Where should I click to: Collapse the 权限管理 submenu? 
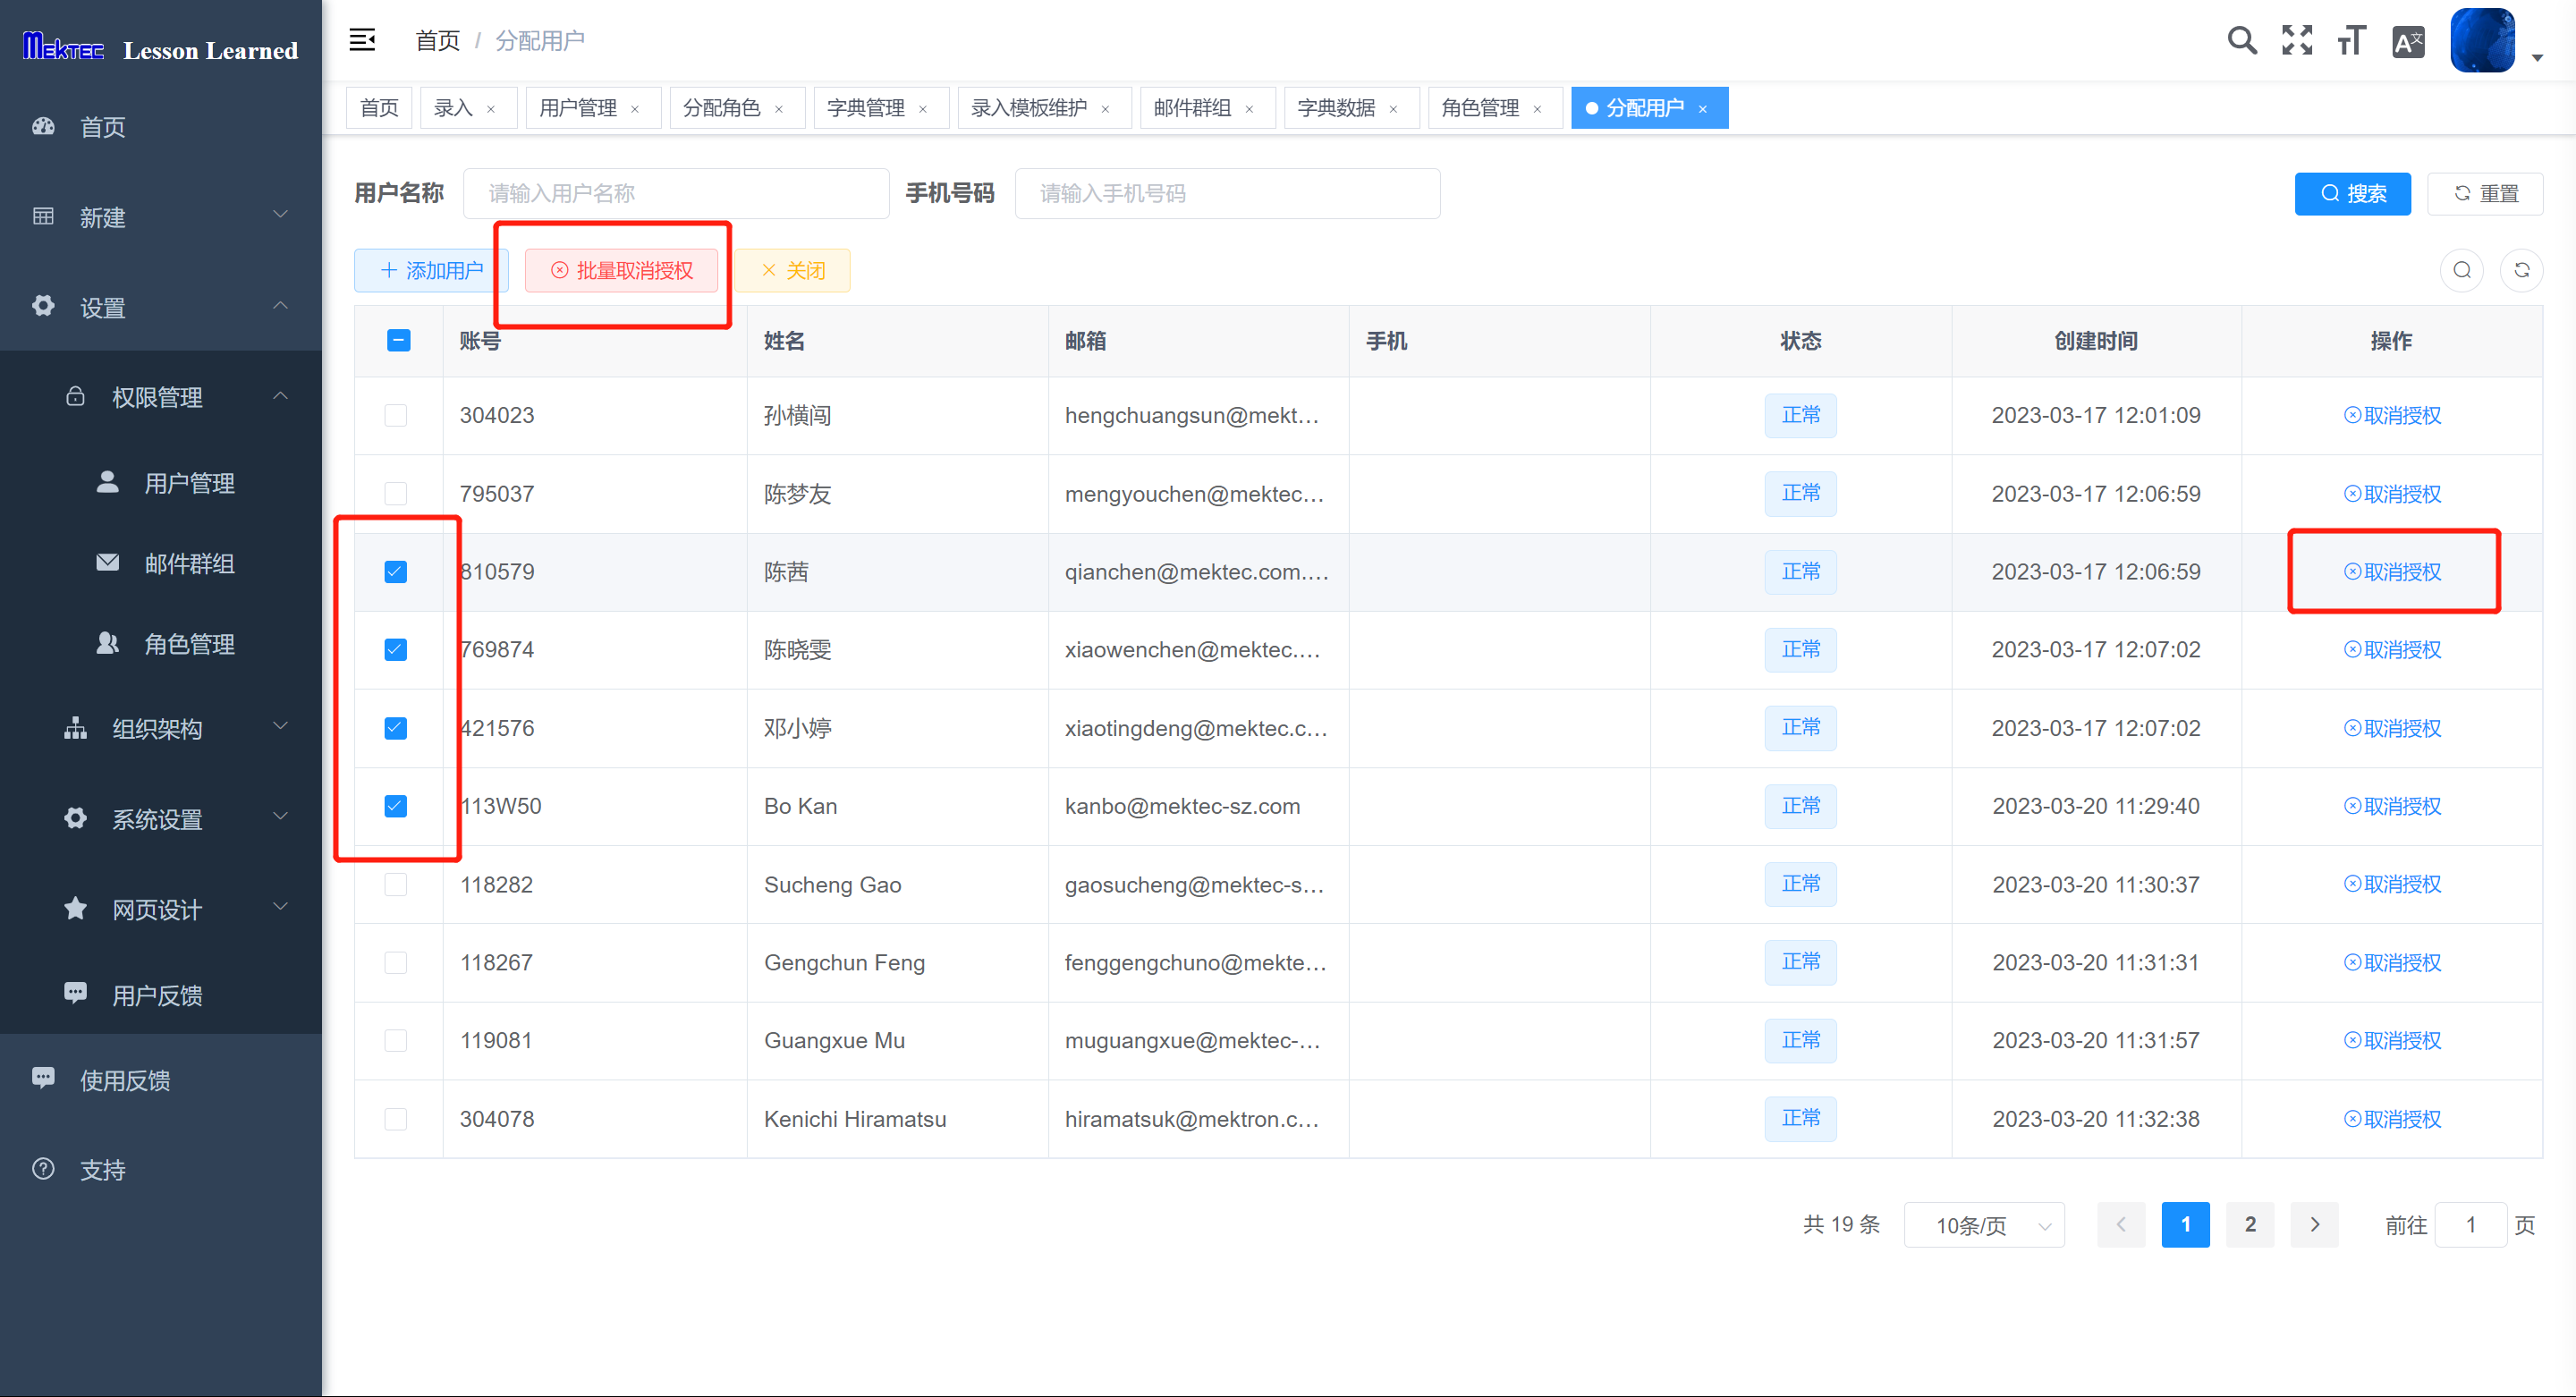click(161, 397)
